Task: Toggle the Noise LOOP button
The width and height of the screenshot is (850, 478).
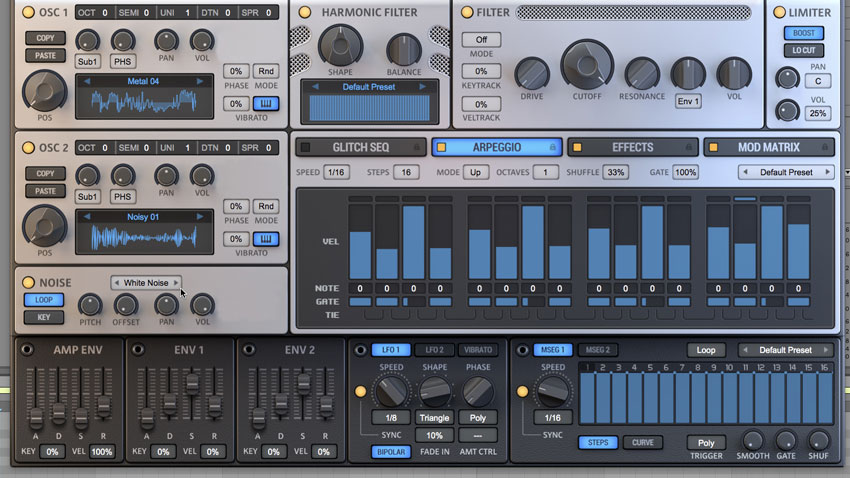Action: coord(44,300)
